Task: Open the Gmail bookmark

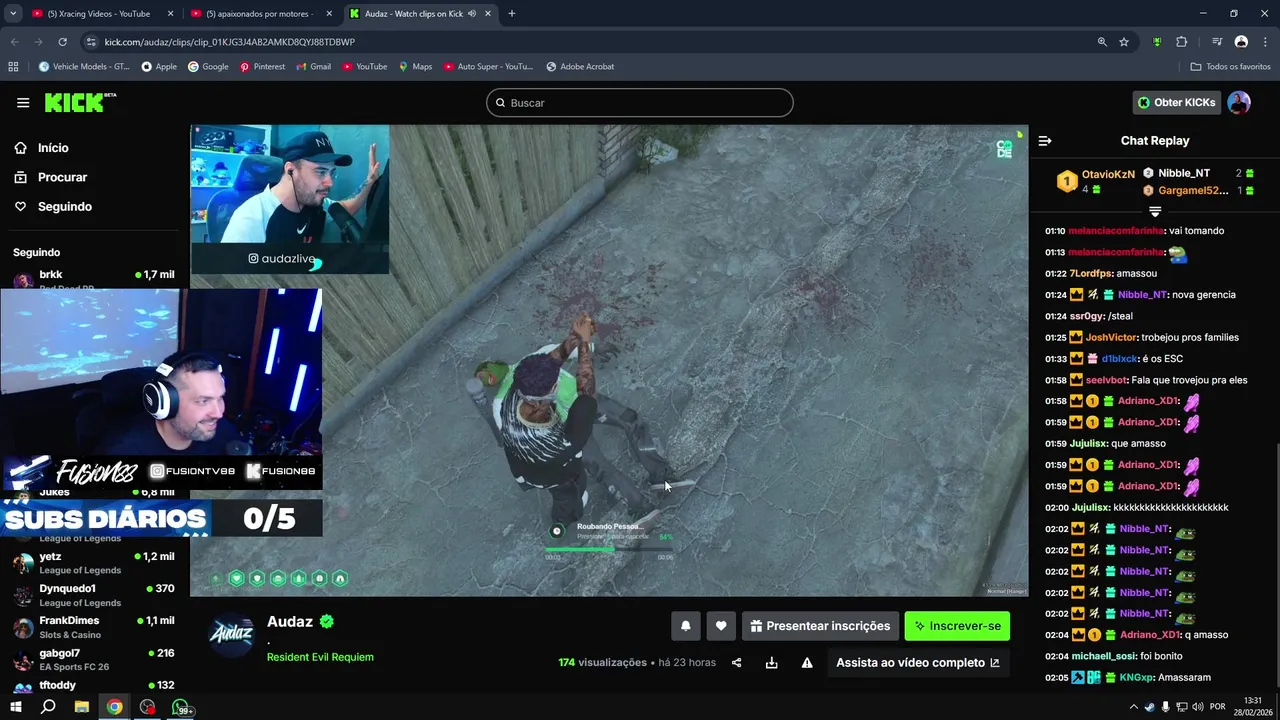Action: (x=313, y=67)
